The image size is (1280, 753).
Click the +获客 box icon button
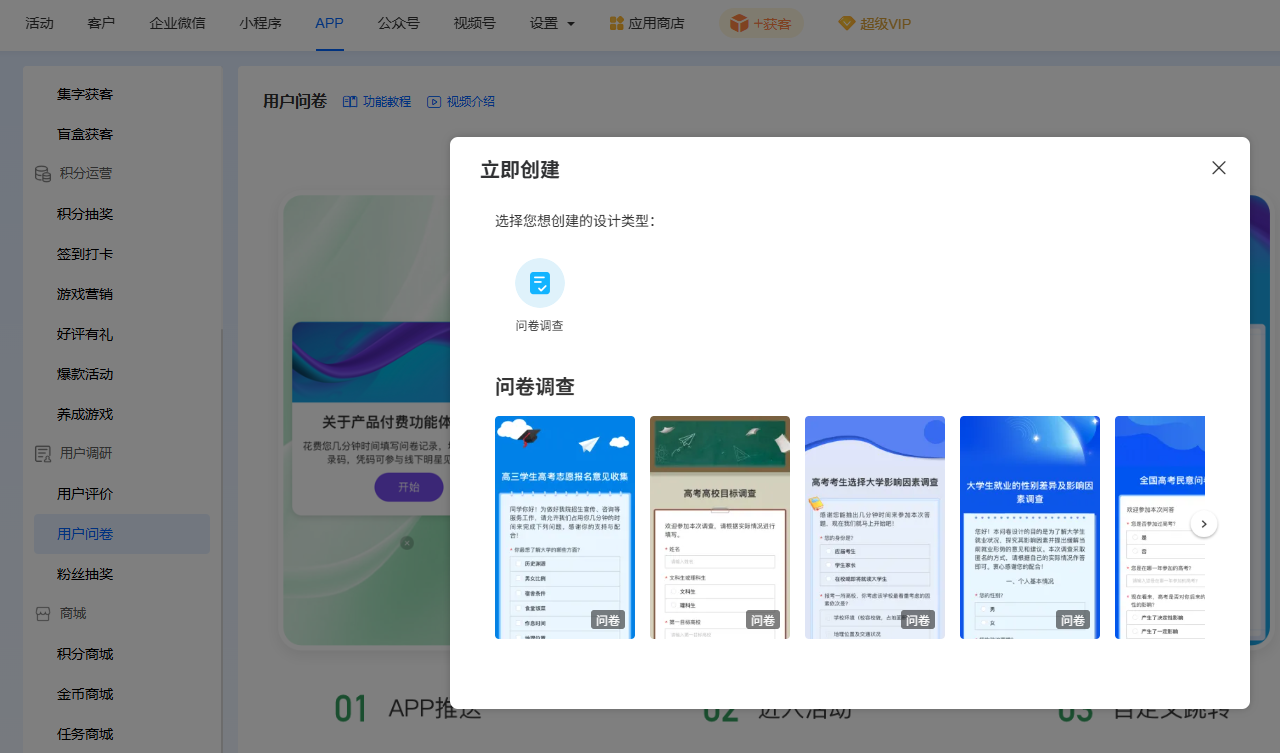click(x=739, y=23)
